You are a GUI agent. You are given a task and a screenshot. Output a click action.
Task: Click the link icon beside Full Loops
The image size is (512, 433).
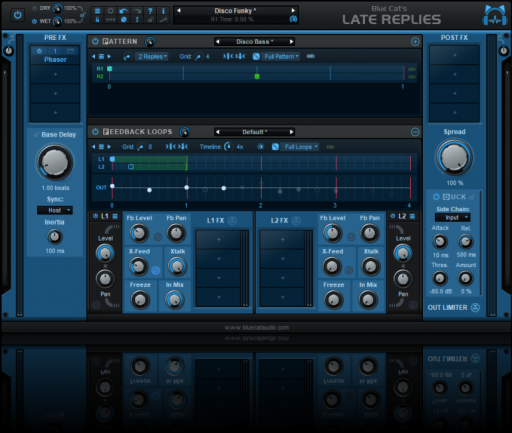click(330, 147)
